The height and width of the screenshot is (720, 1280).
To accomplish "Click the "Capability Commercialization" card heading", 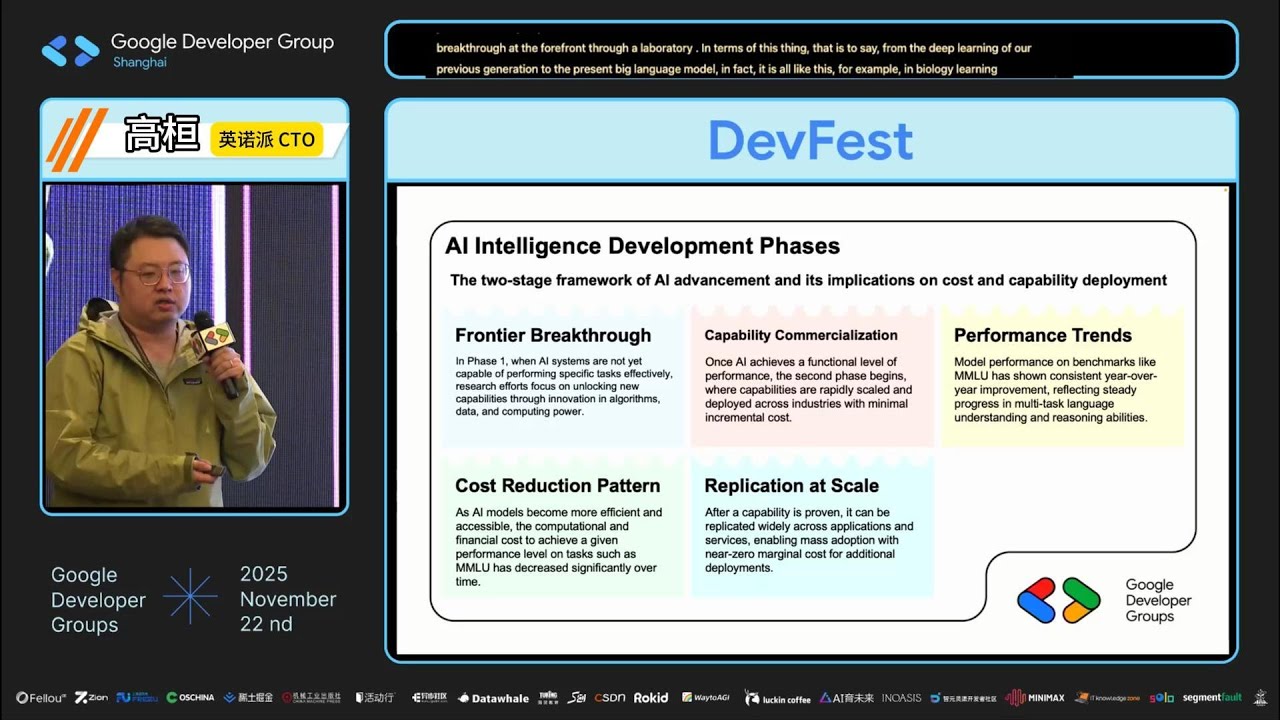I will 801,335.
